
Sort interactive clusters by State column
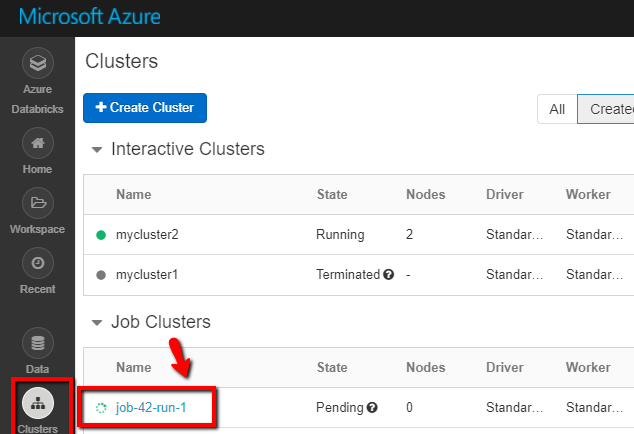(332, 194)
